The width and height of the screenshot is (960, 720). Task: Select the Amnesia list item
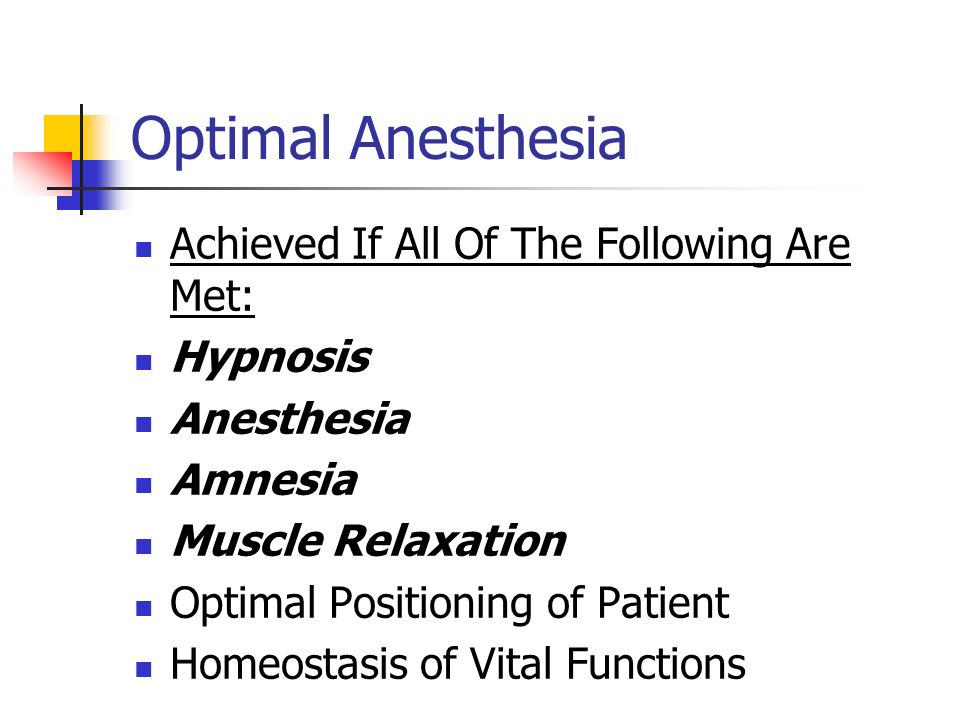(264, 481)
